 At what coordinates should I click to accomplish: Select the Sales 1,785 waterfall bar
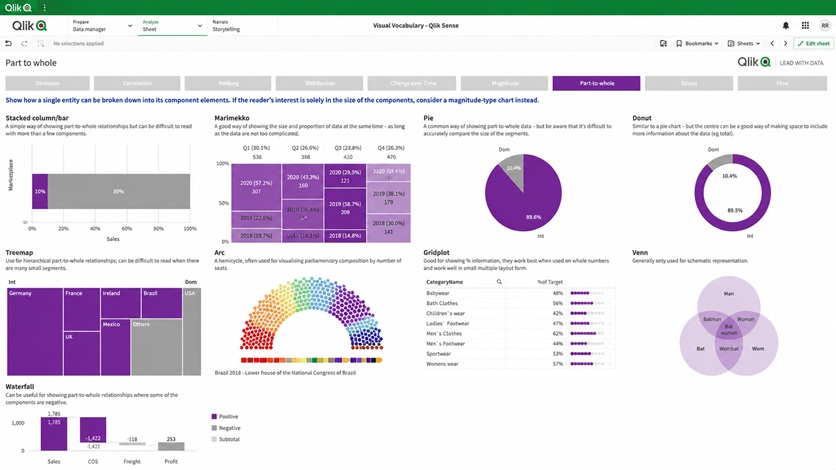(x=54, y=434)
